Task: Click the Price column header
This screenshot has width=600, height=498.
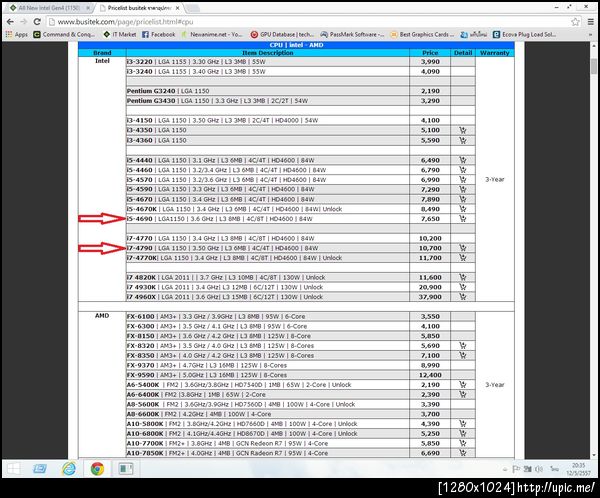Action: [430, 53]
